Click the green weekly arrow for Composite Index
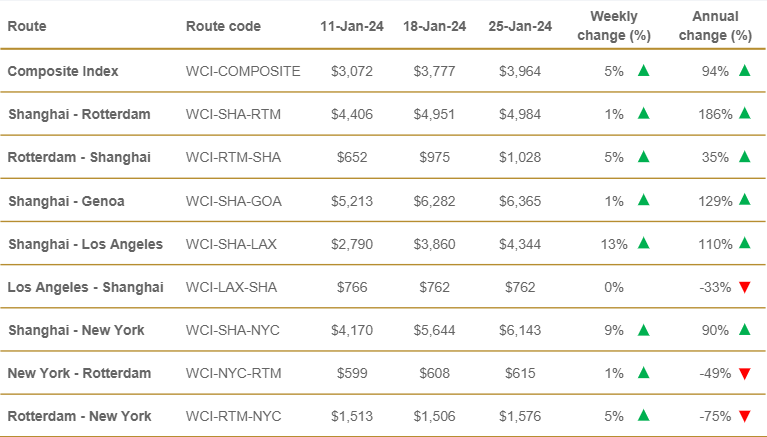The image size is (767, 437). [x=644, y=71]
